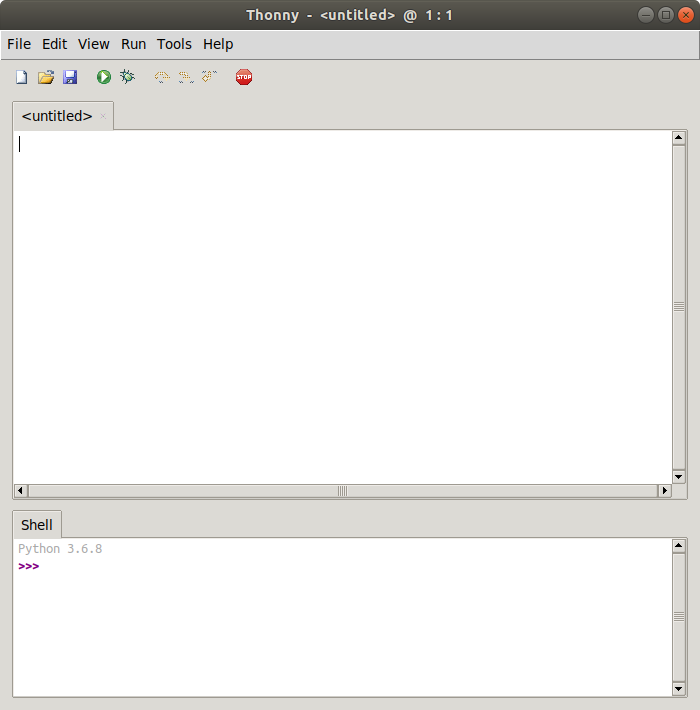Run current script with green play icon
Image resolution: width=700 pixels, height=710 pixels.
pos(104,77)
